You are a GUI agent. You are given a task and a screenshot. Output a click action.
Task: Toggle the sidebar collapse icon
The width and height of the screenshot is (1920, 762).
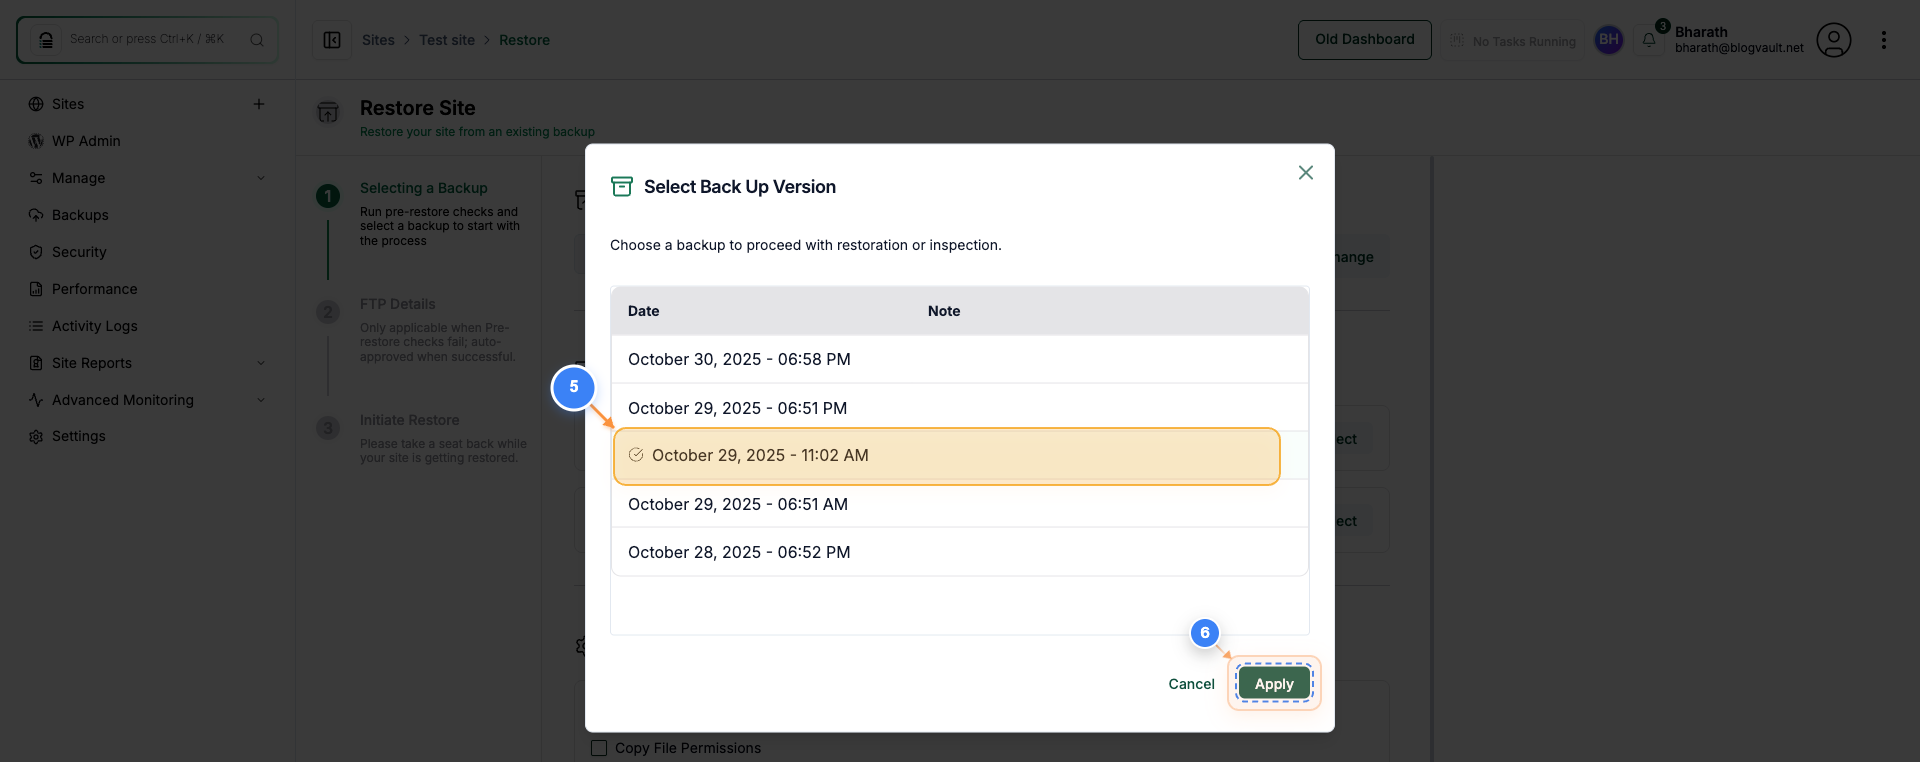click(x=332, y=40)
